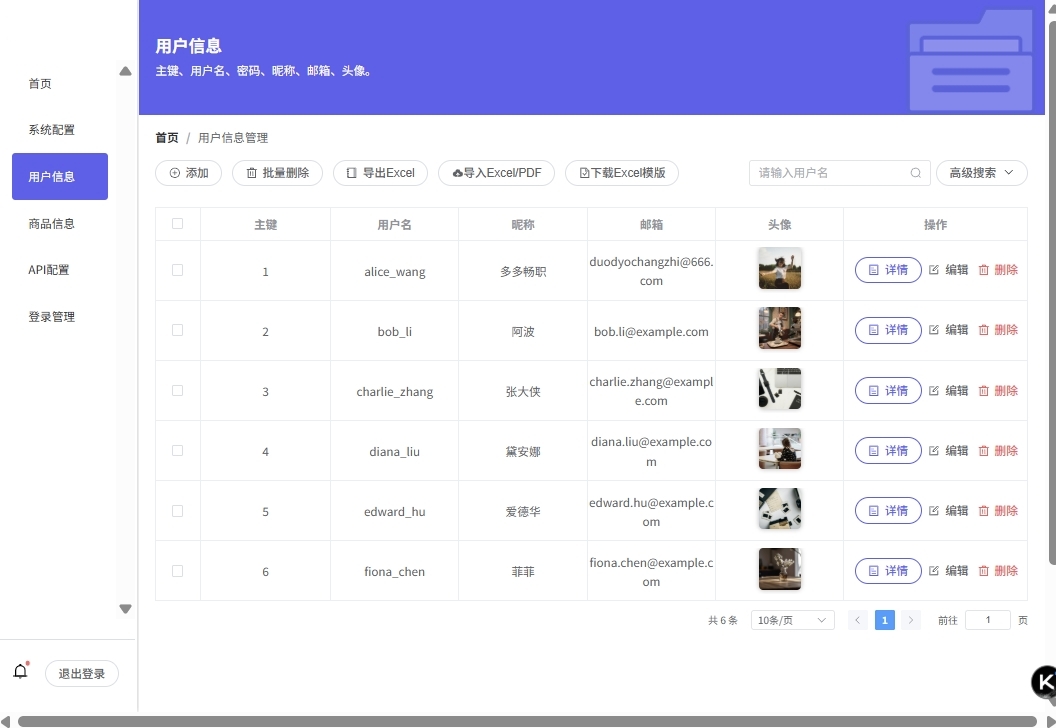Click 首页 breadcrumb link

167,138
